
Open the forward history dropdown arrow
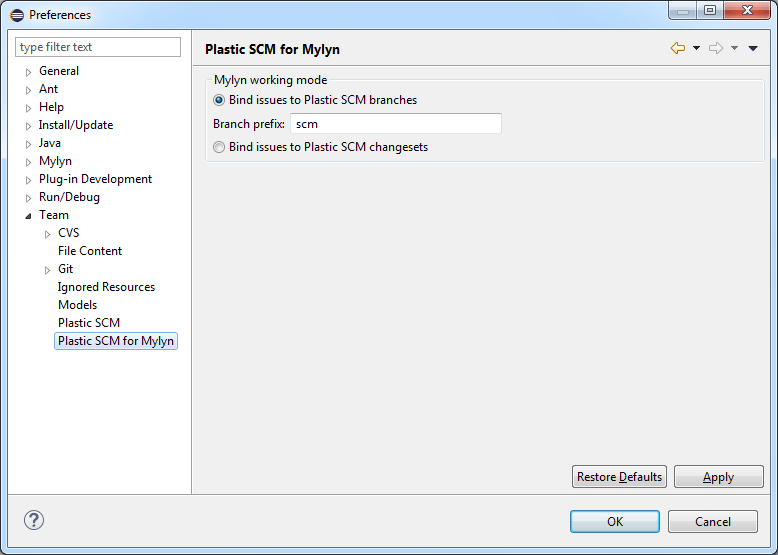[x=734, y=48]
